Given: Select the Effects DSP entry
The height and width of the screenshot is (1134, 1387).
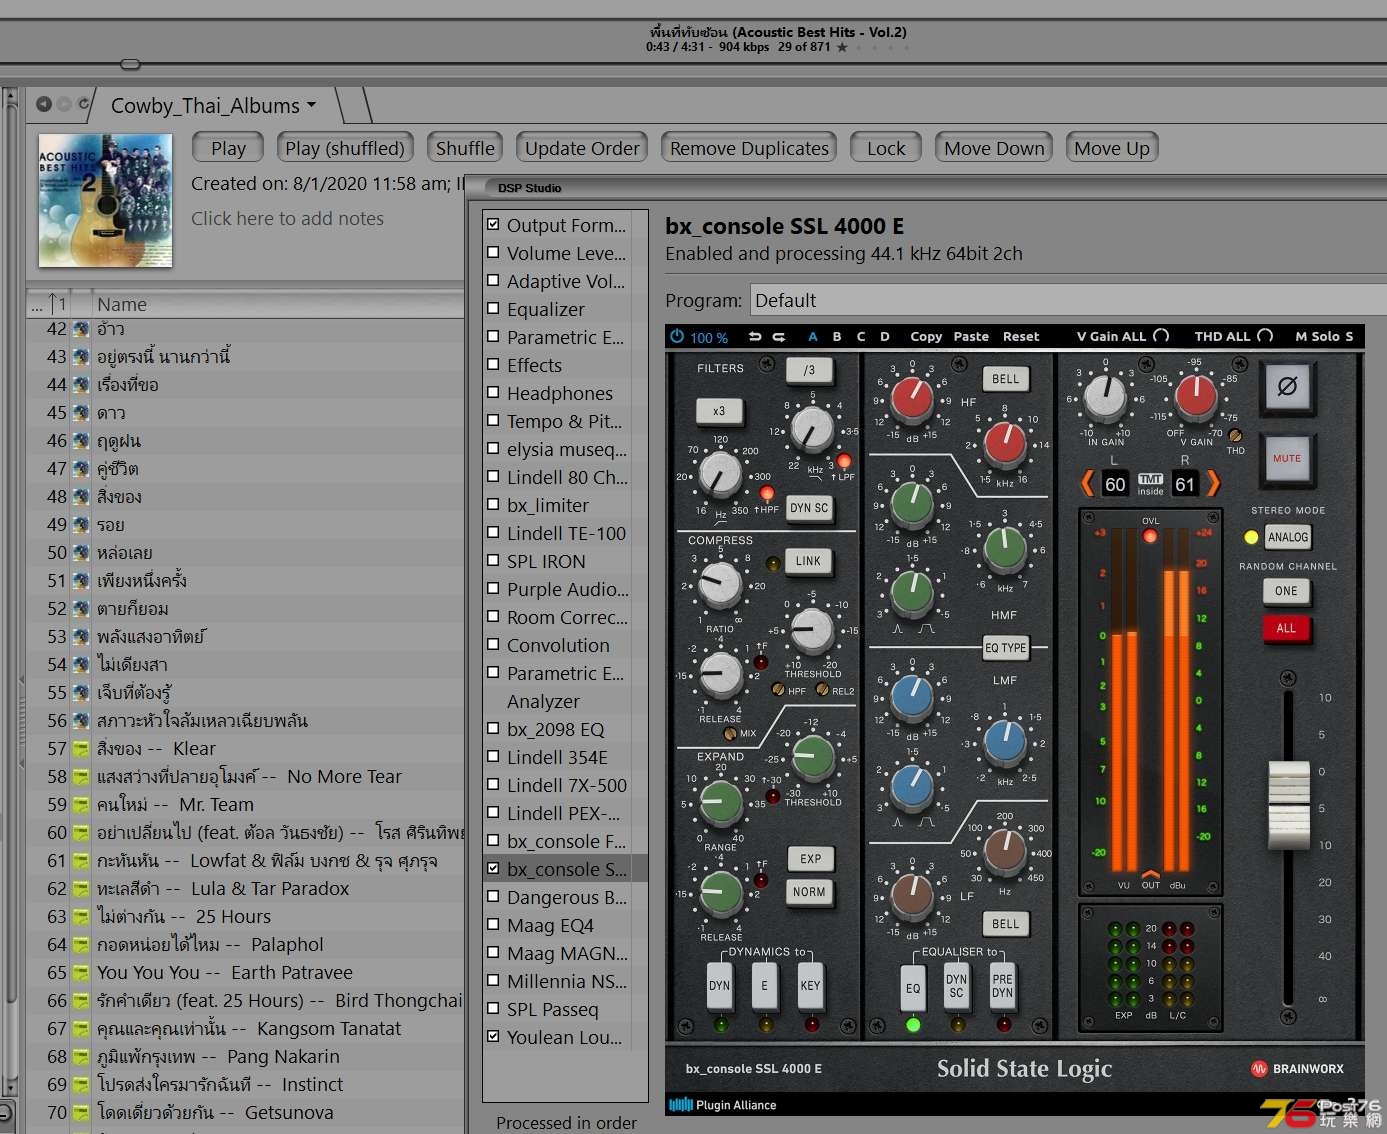Looking at the screenshot, I should pyautogui.click(x=534, y=365).
